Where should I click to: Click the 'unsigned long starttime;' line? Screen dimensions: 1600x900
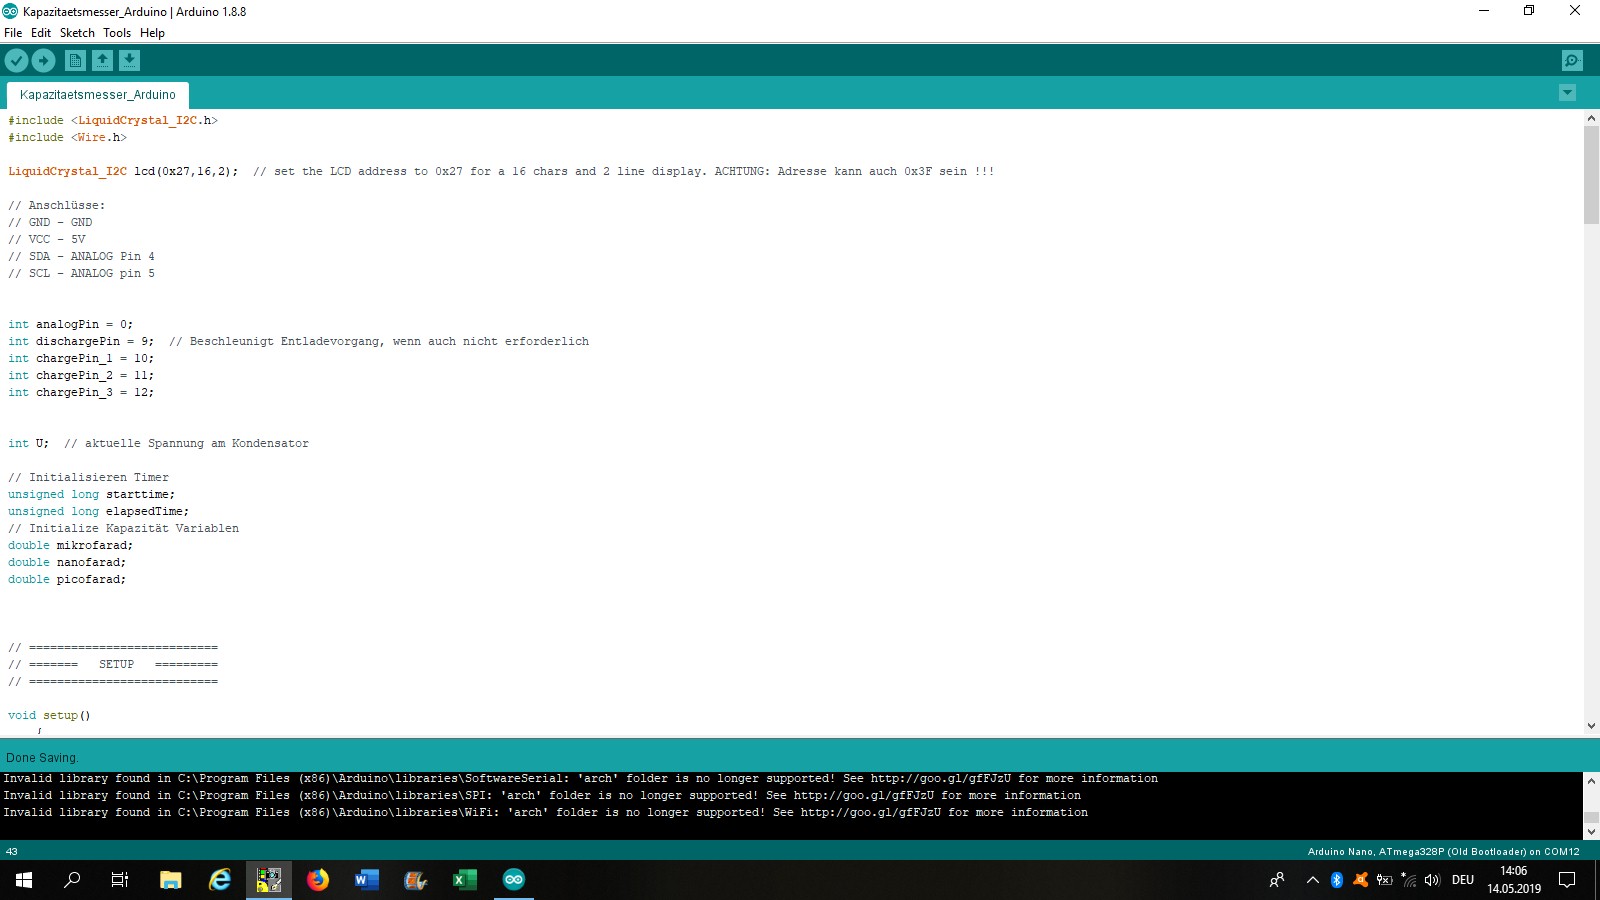(92, 494)
